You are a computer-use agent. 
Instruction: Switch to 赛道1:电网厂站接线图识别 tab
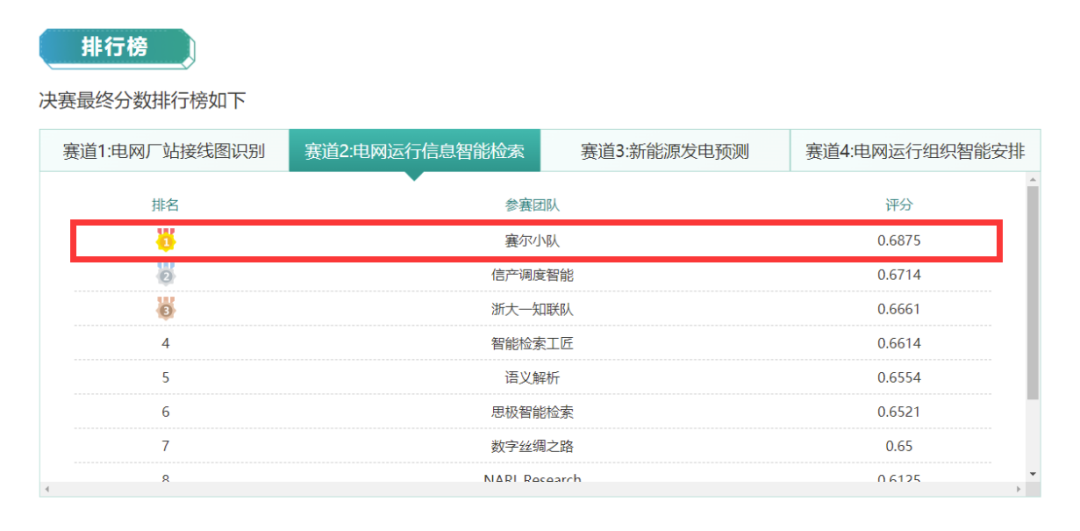tap(164, 151)
